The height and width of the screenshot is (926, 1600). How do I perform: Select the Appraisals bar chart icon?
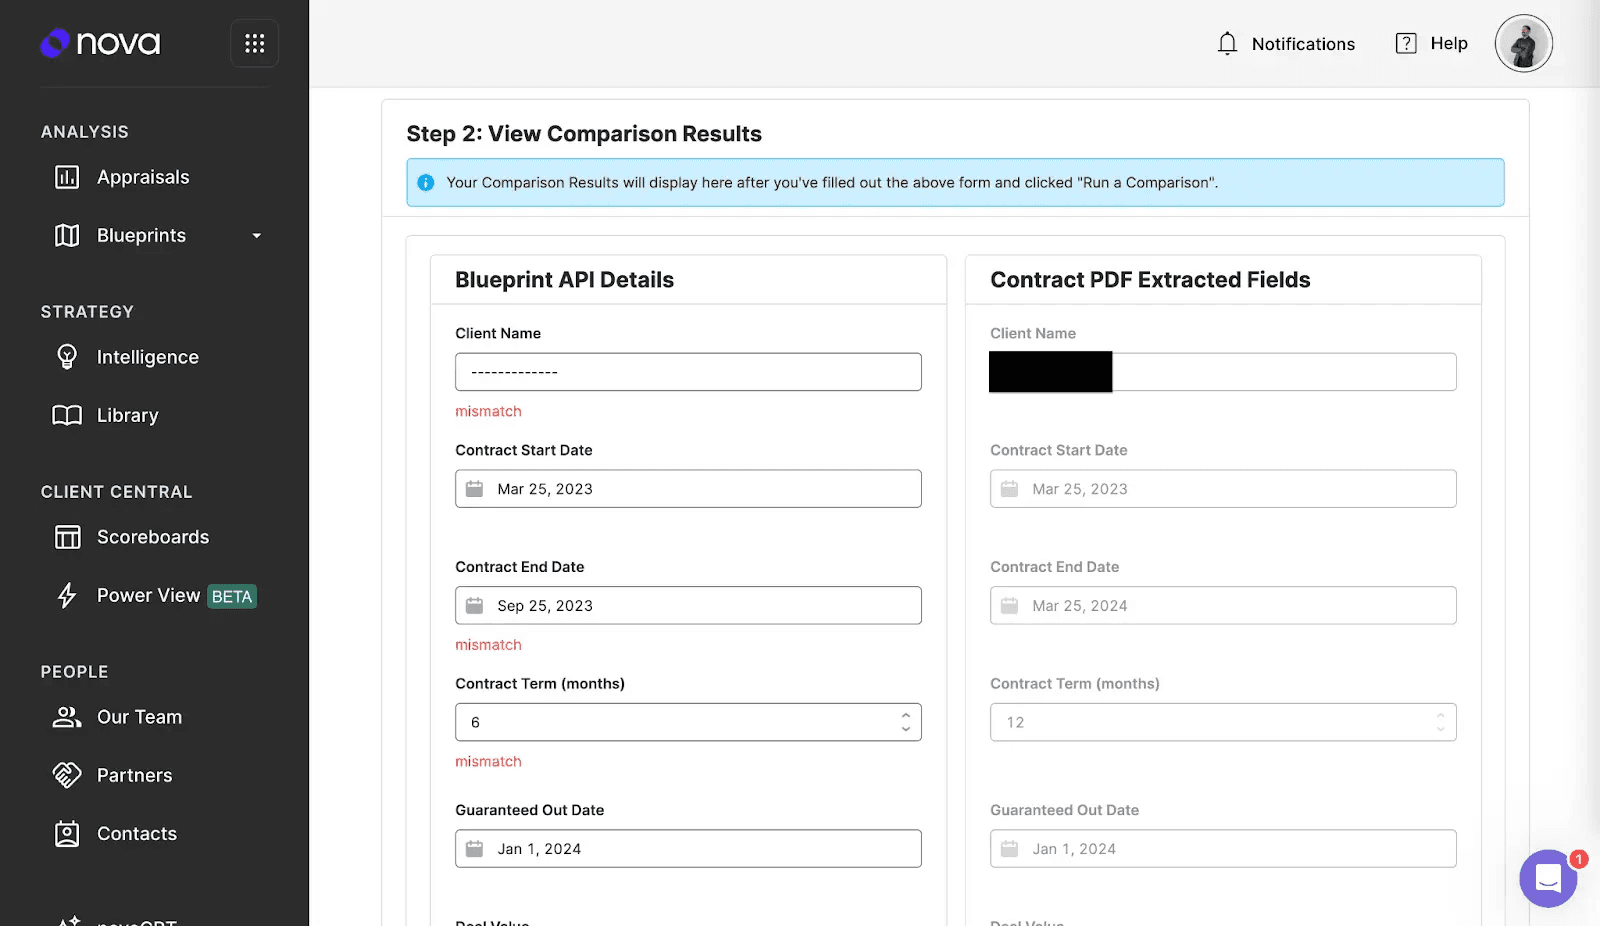(x=66, y=176)
